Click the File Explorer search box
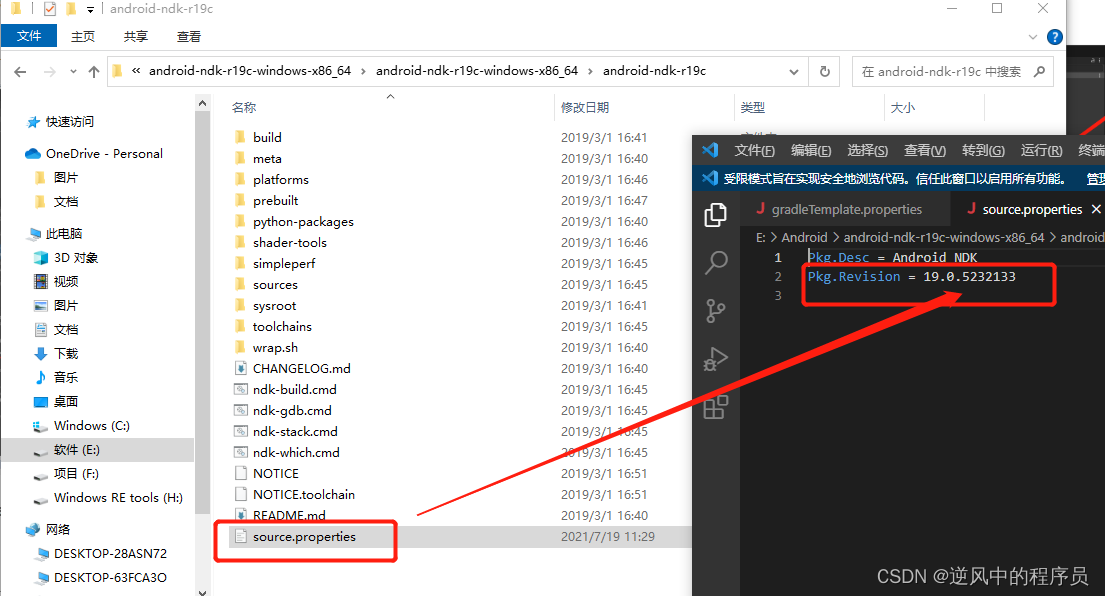The height and width of the screenshot is (596, 1105). [x=950, y=71]
